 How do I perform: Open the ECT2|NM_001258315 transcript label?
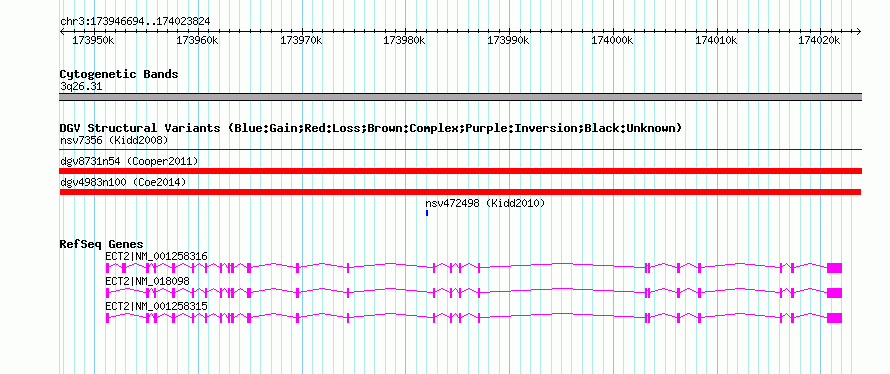157,306
